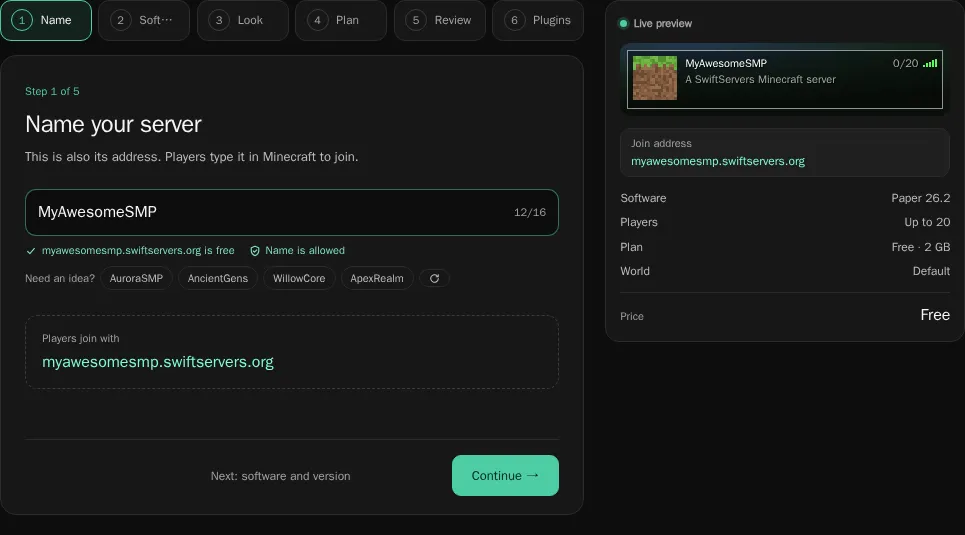Click the green Live preview status dot
Screen dimensions: 965x535
(x=623, y=23)
